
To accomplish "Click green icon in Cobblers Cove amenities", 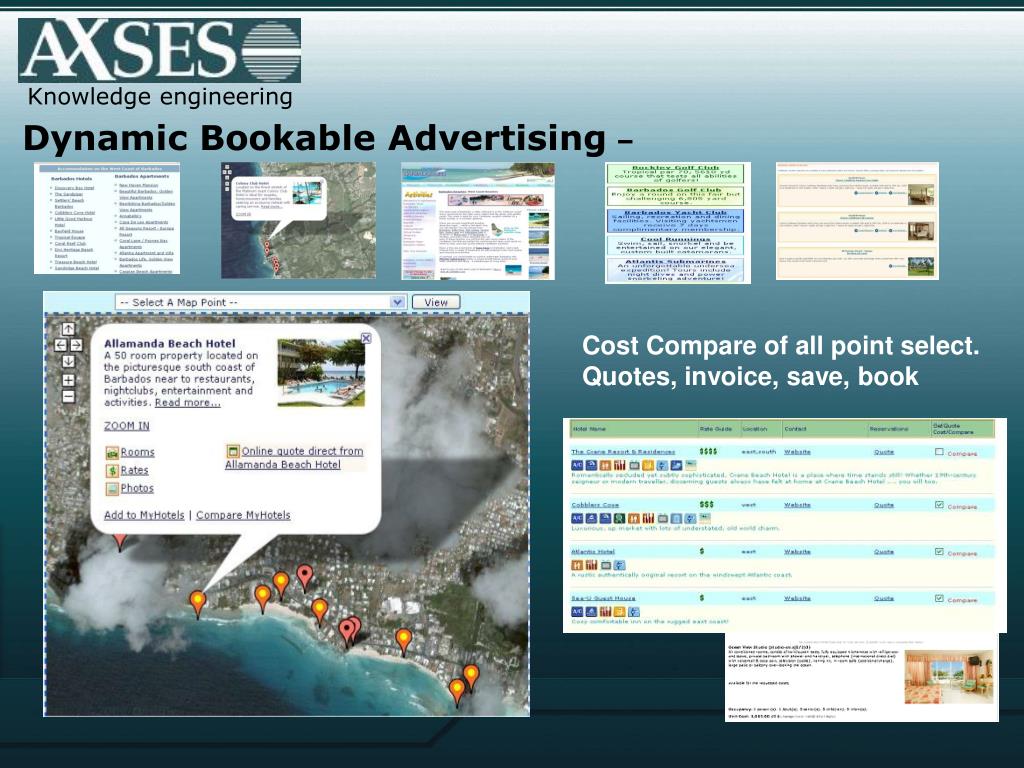I will point(619,519).
